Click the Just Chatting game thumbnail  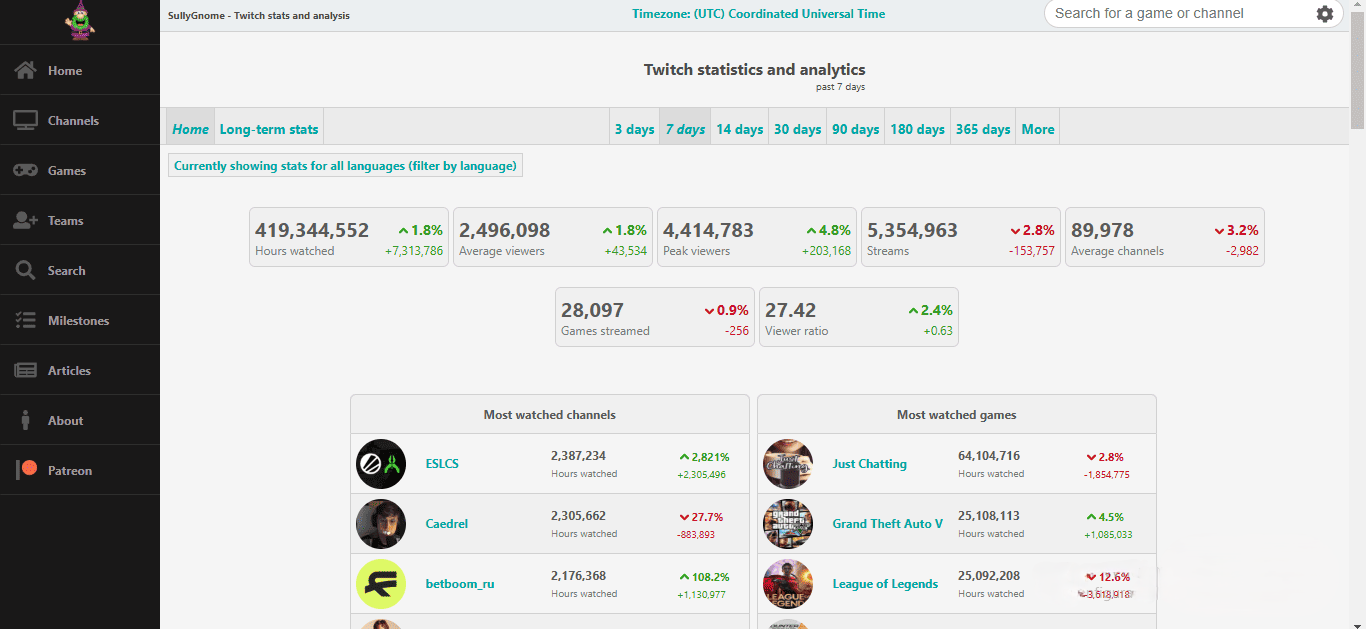click(x=788, y=464)
